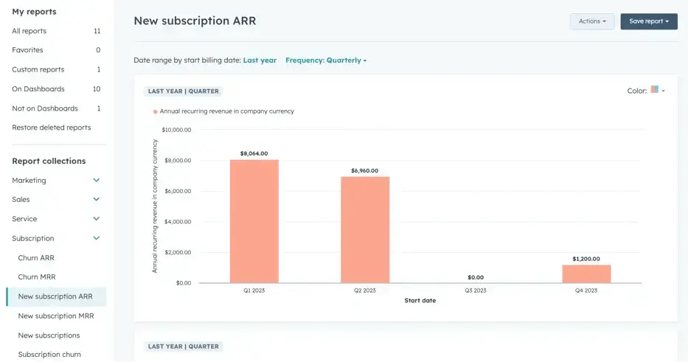Select Subscription churn report
This screenshot has width=688, height=362.
(x=49, y=354)
